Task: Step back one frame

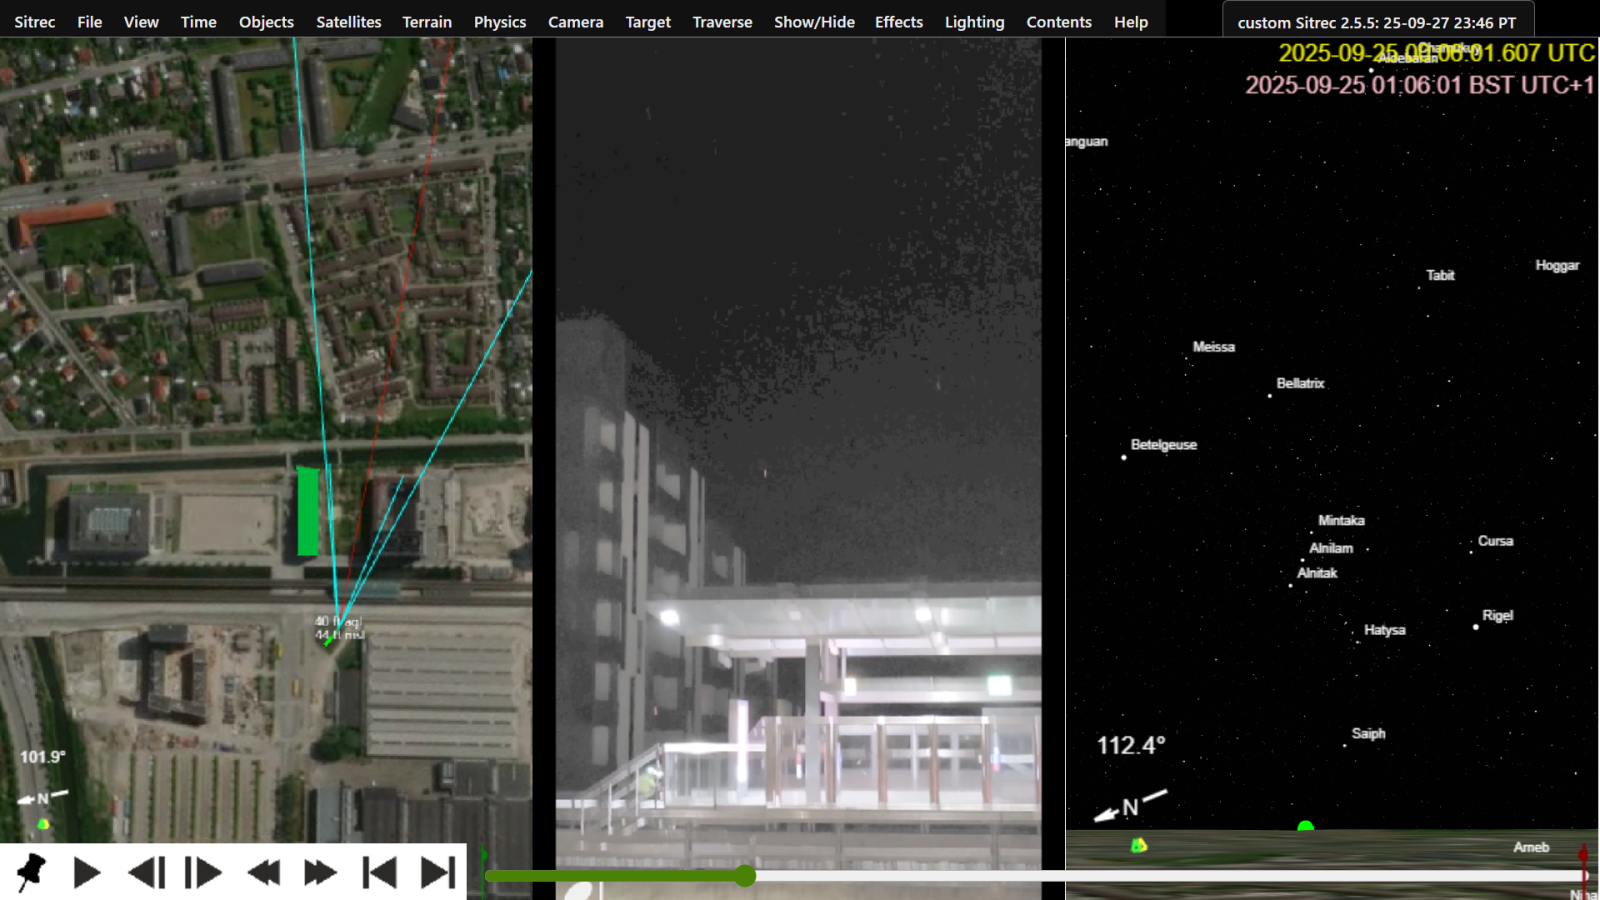Action: [146, 873]
